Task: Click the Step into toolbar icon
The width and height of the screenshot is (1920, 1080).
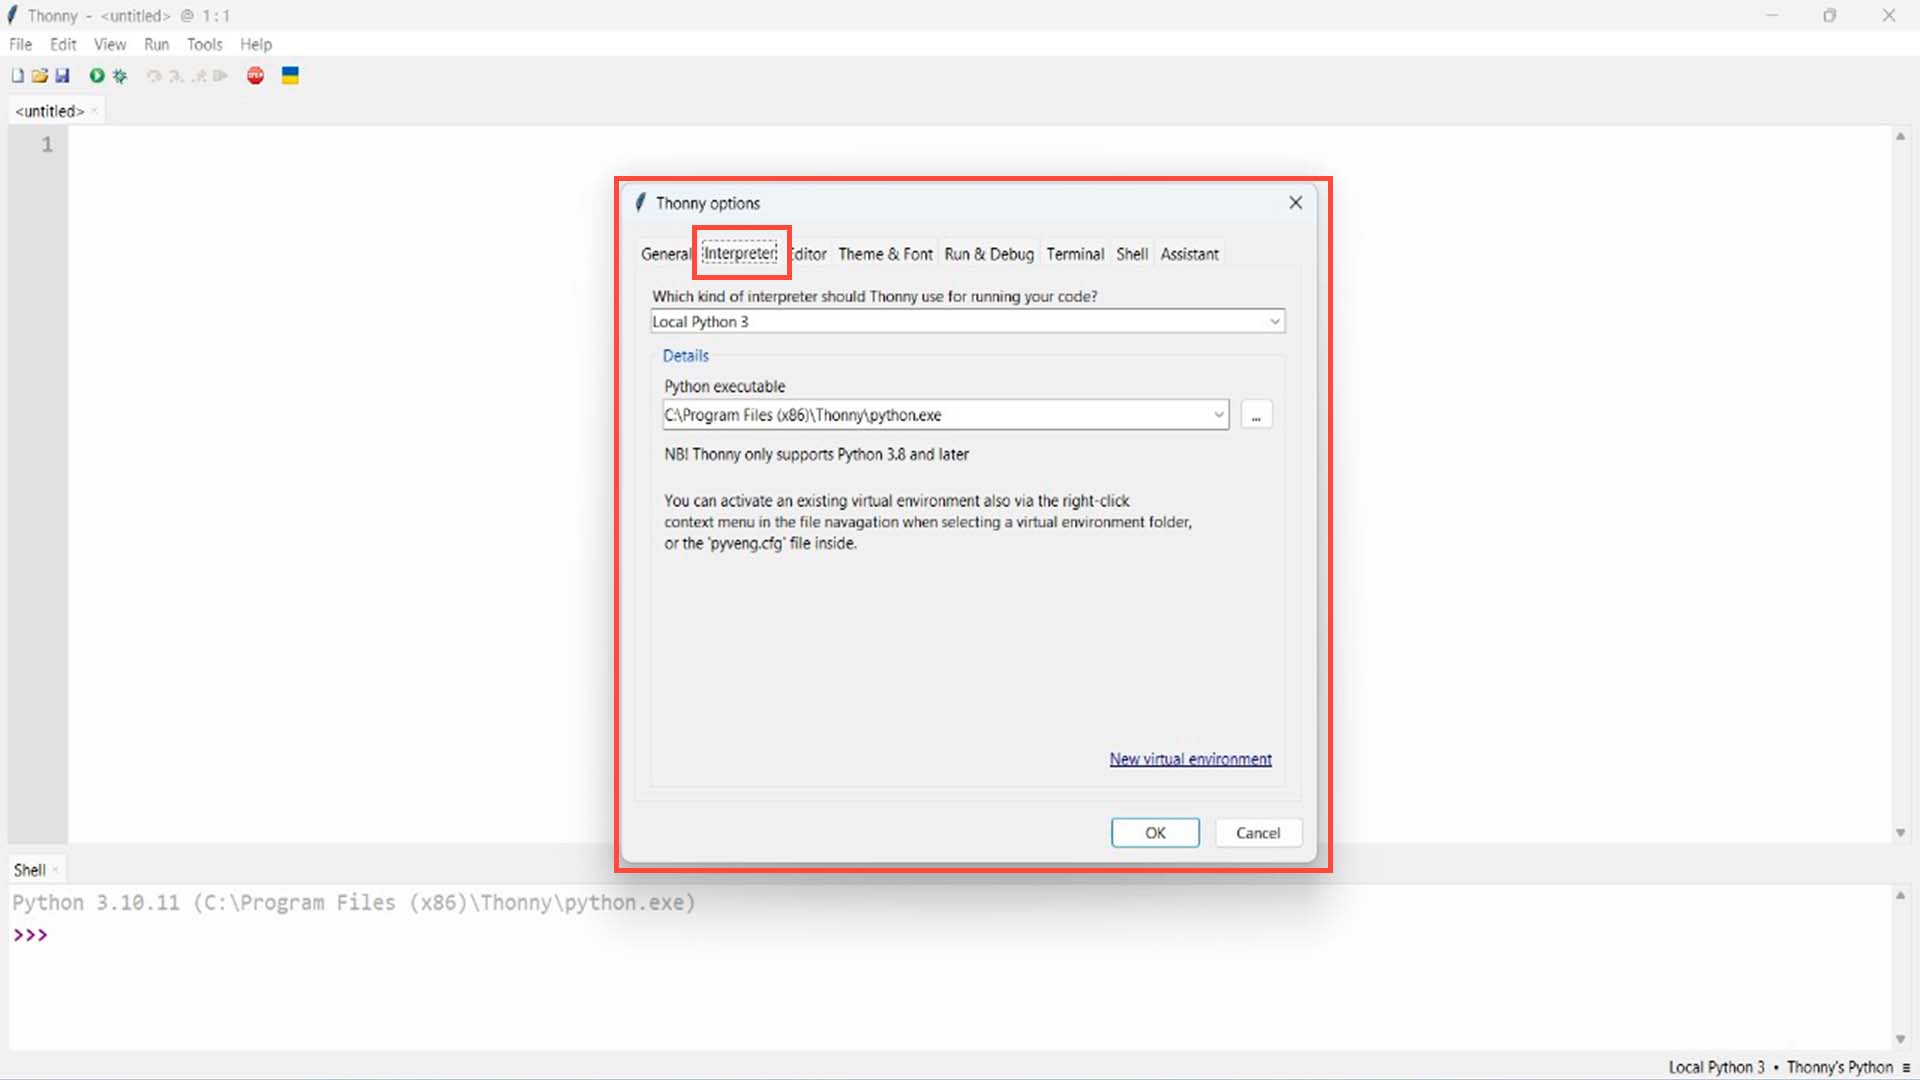Action: tap(176, 76)
